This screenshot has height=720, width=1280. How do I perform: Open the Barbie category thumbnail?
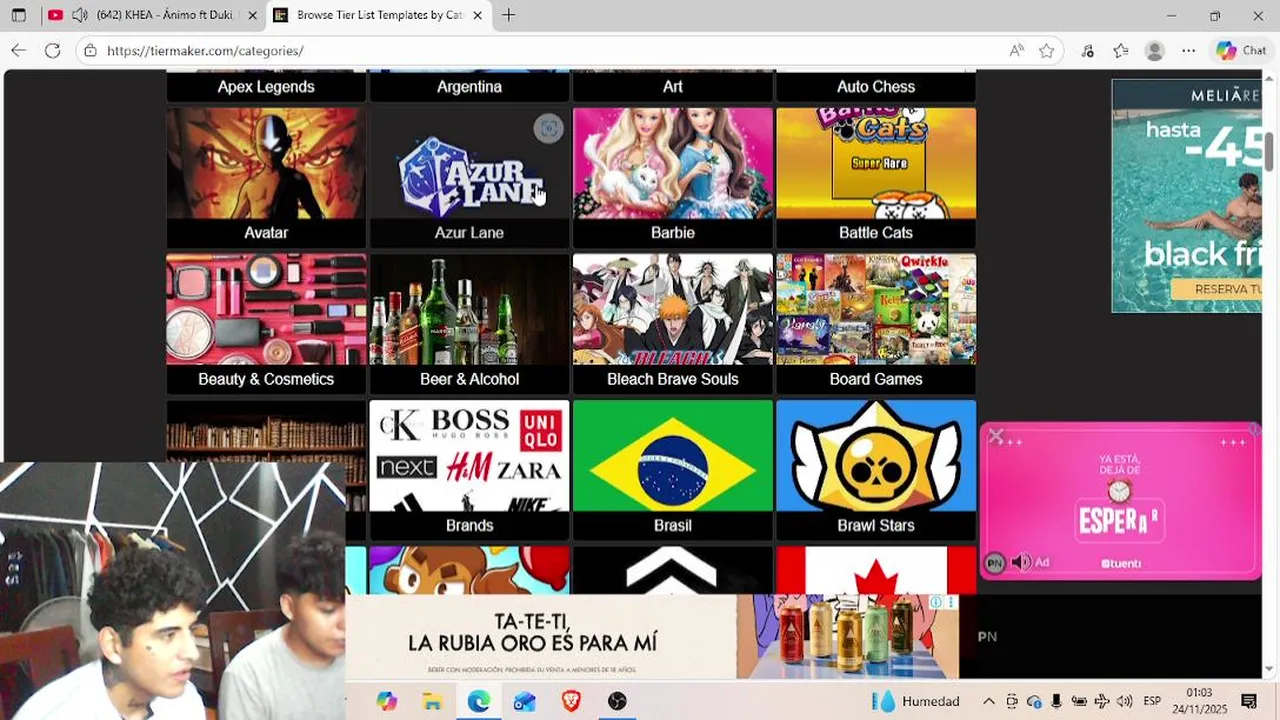(x=673, y=163)
